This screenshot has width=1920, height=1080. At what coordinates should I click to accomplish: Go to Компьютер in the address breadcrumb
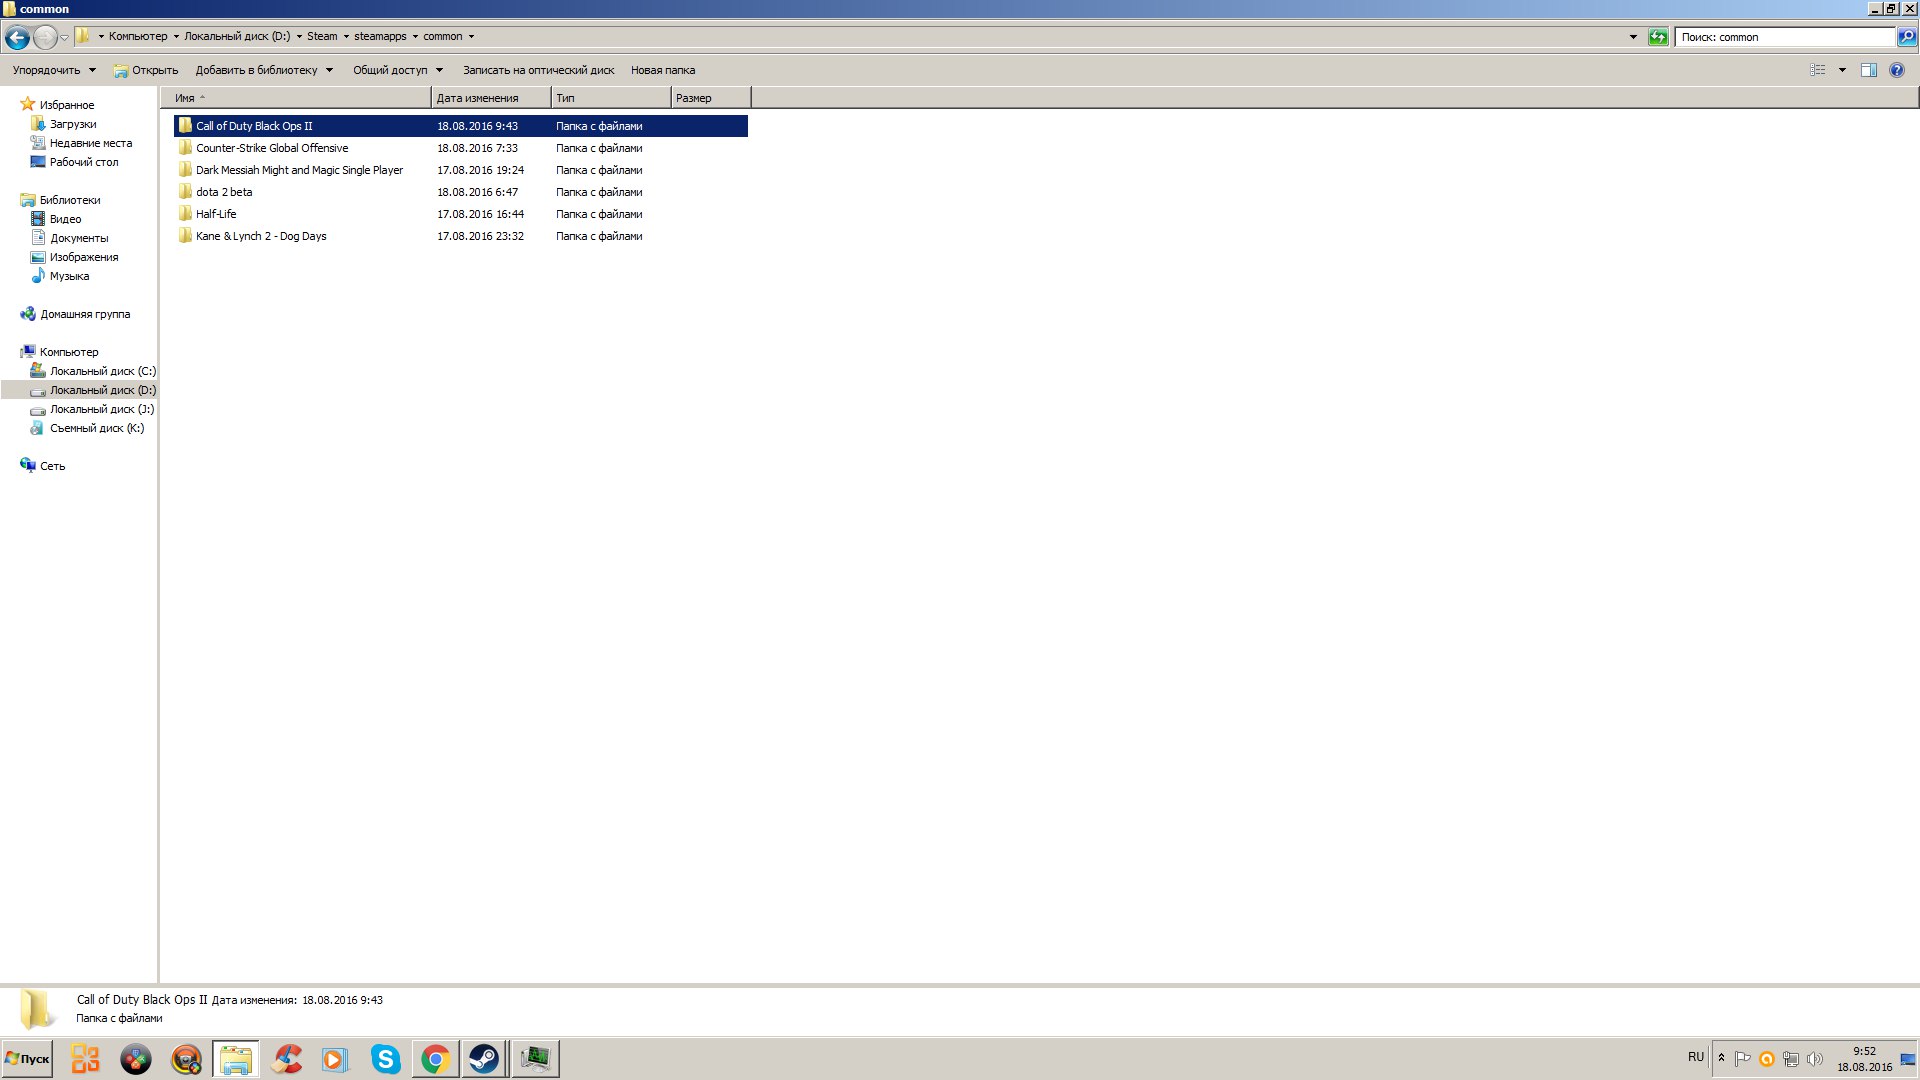coord(138,36)
